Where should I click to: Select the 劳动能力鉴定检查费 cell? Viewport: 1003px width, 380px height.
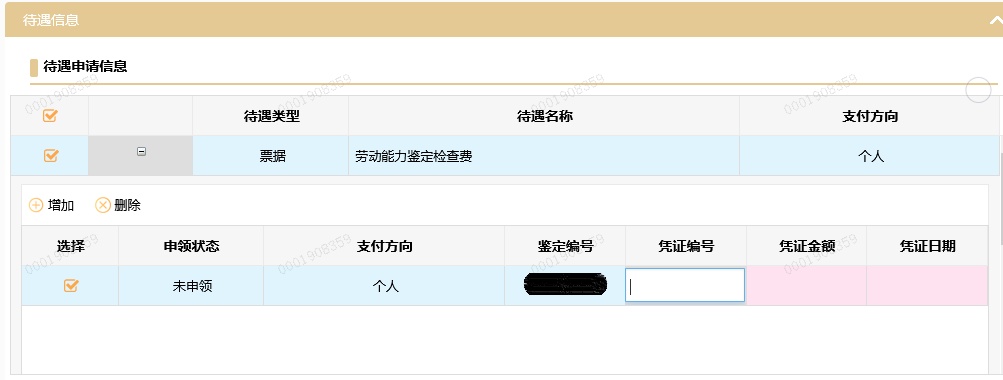(544, 156)
